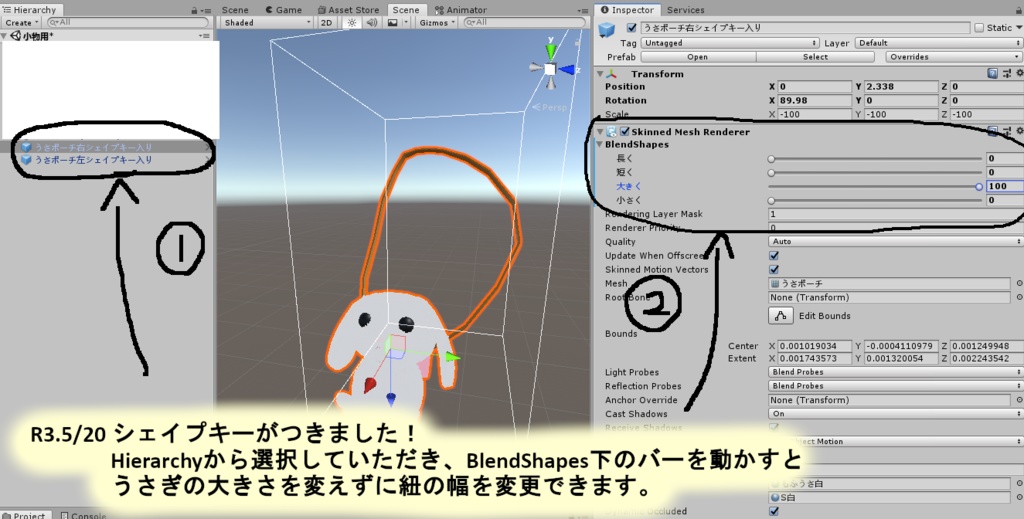Switch to the Asset Store tab
The image size is (1024, 519).
click(348, 10)
